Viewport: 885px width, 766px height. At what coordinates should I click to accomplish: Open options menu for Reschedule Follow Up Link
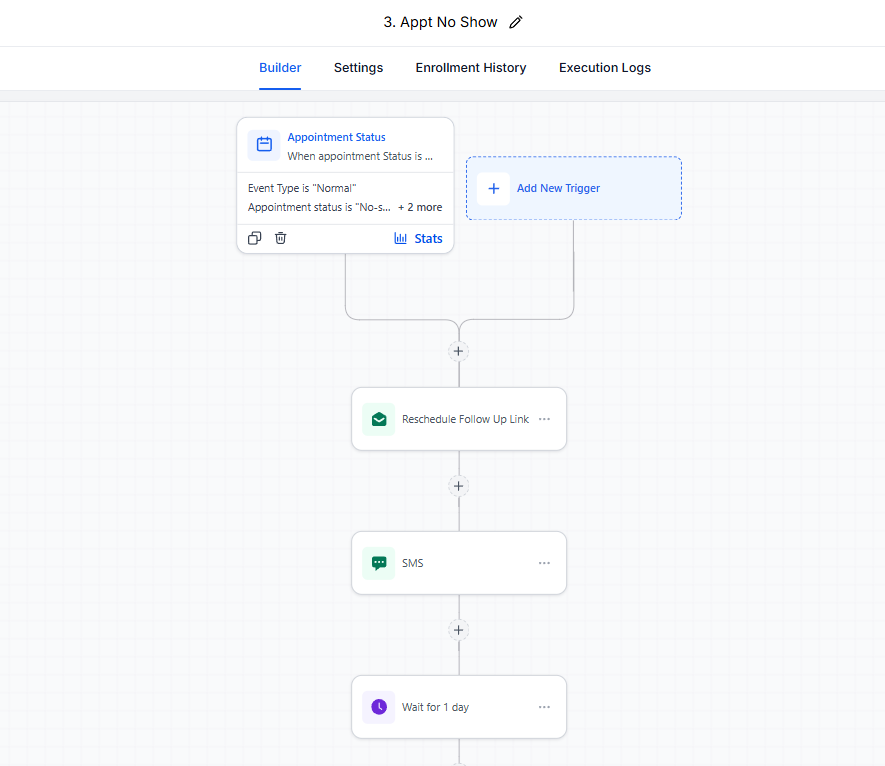tap(544, 419)
